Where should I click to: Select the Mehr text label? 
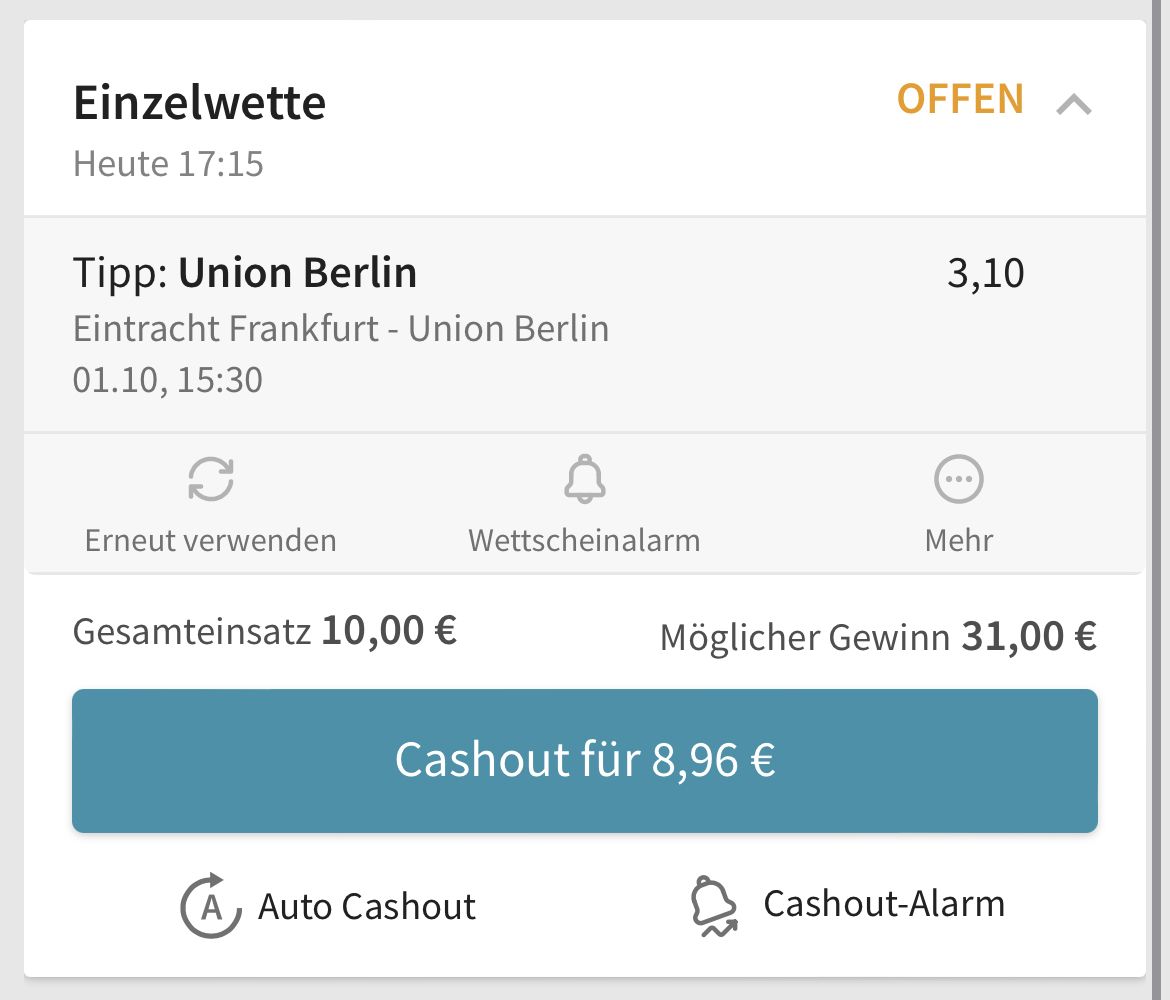959,540
